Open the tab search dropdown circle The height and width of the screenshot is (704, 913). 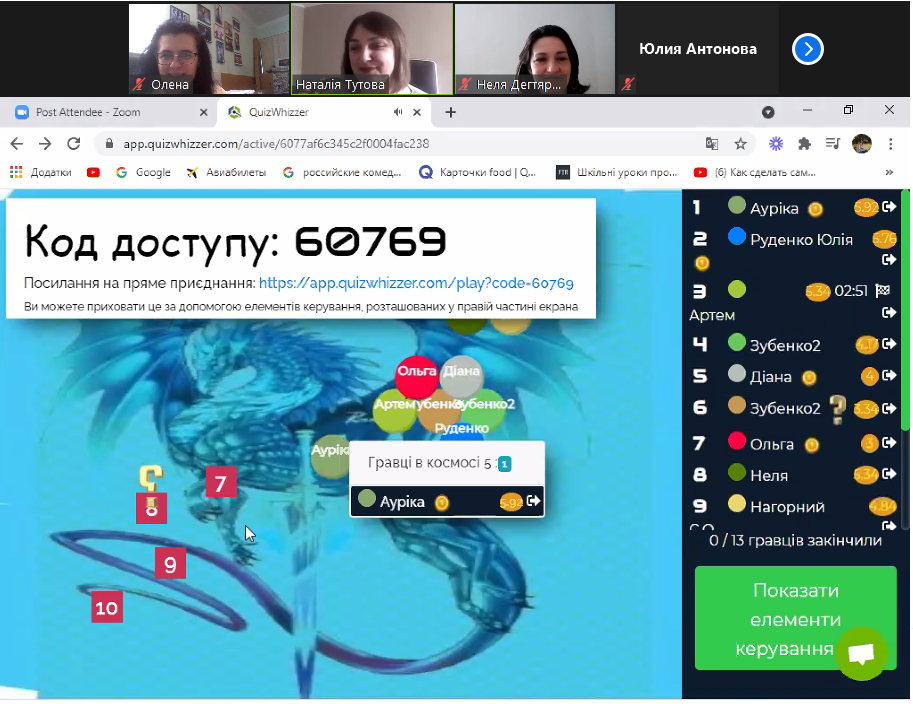point(768,112)
